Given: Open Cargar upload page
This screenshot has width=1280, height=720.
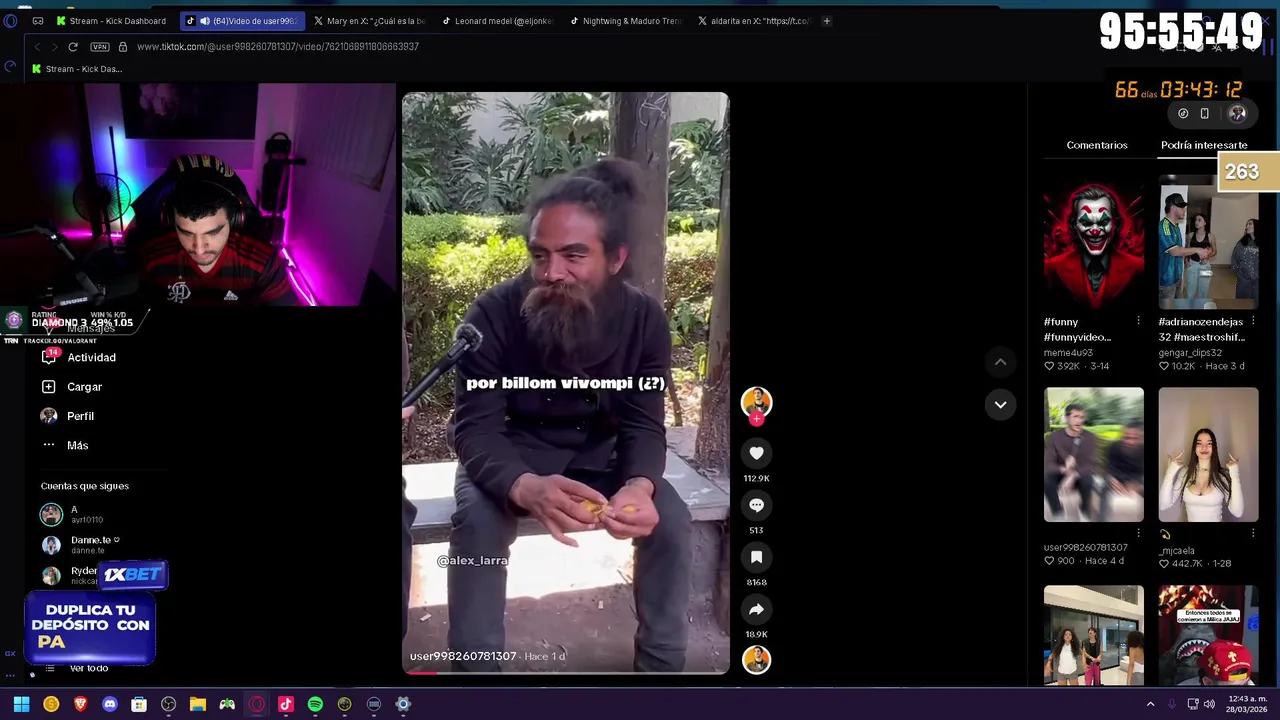Looking at the screenshot, I should pos(84,387).
